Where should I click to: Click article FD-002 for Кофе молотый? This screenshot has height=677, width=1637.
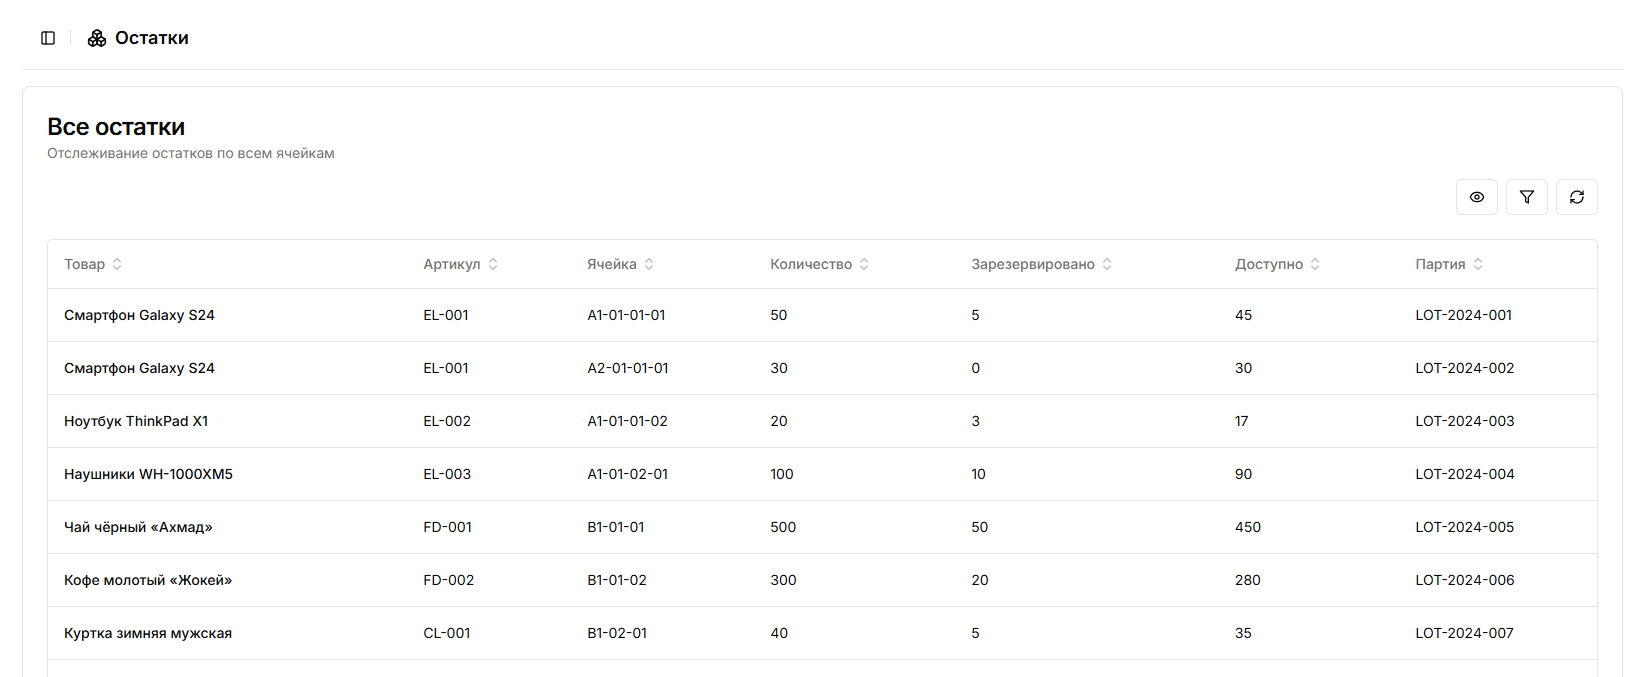[x=448, y=580]
